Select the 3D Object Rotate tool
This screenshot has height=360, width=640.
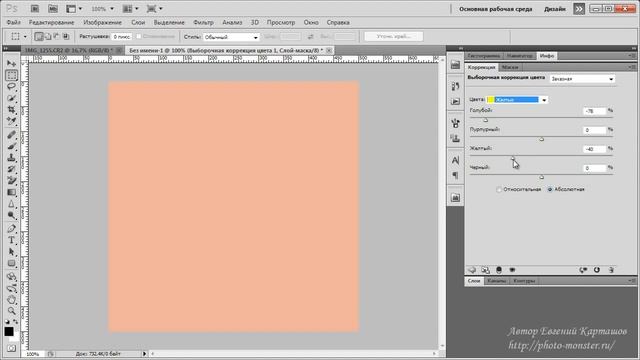(11, 277)
